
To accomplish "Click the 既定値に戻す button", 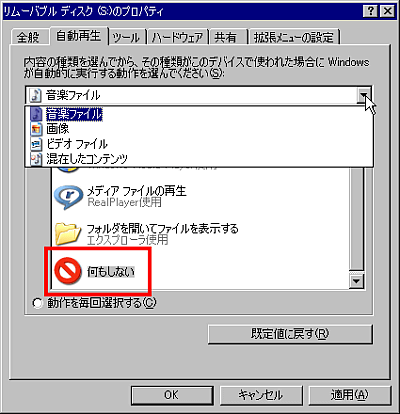I will 290,334.
